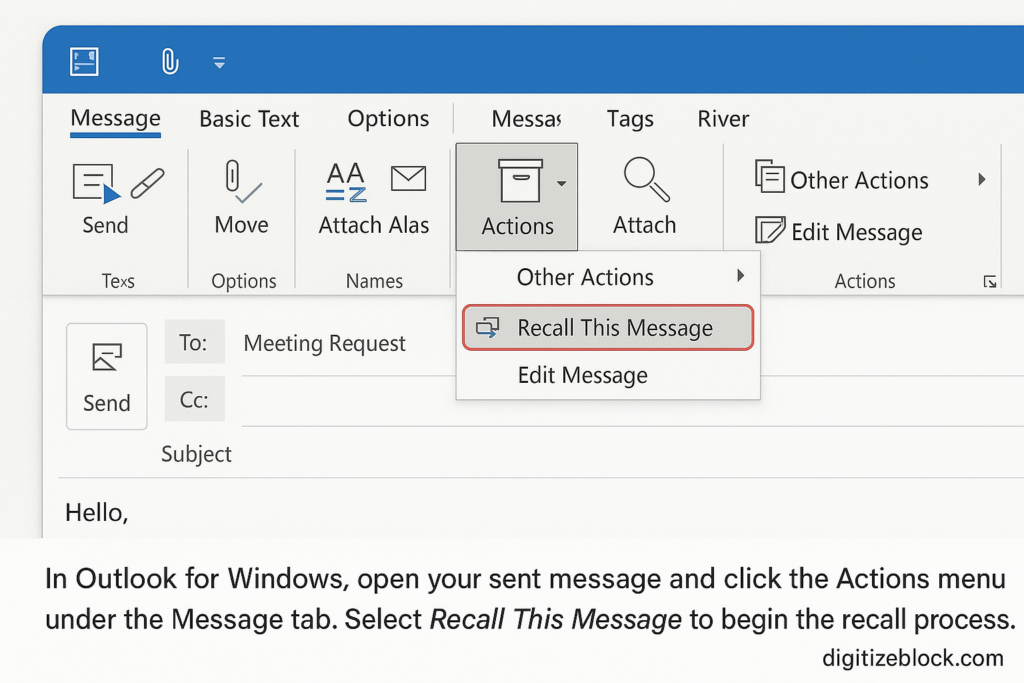Click the digitizeblock.com text
Screen dimensions: 1024x683
912,658
